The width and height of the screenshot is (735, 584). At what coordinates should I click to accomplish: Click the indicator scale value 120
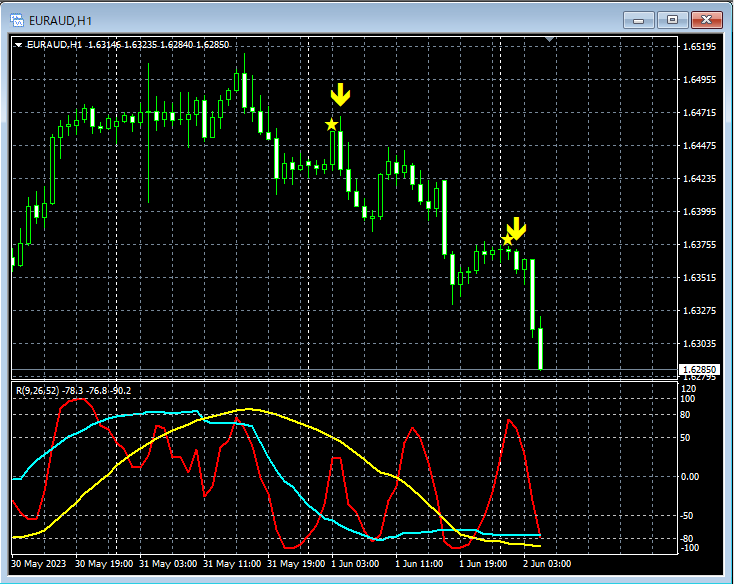[689, 389]
